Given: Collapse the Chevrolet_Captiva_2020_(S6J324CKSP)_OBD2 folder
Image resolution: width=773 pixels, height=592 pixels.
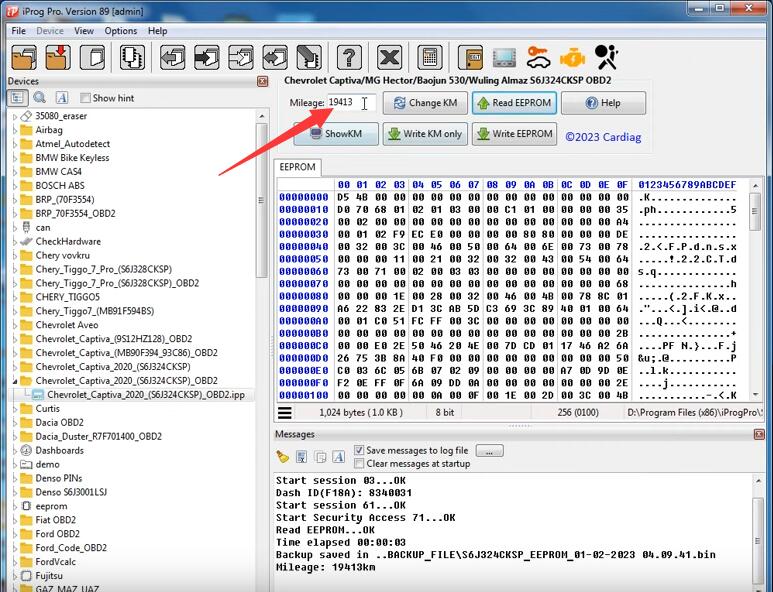Looking at the screenshot, I should point(15,381).
